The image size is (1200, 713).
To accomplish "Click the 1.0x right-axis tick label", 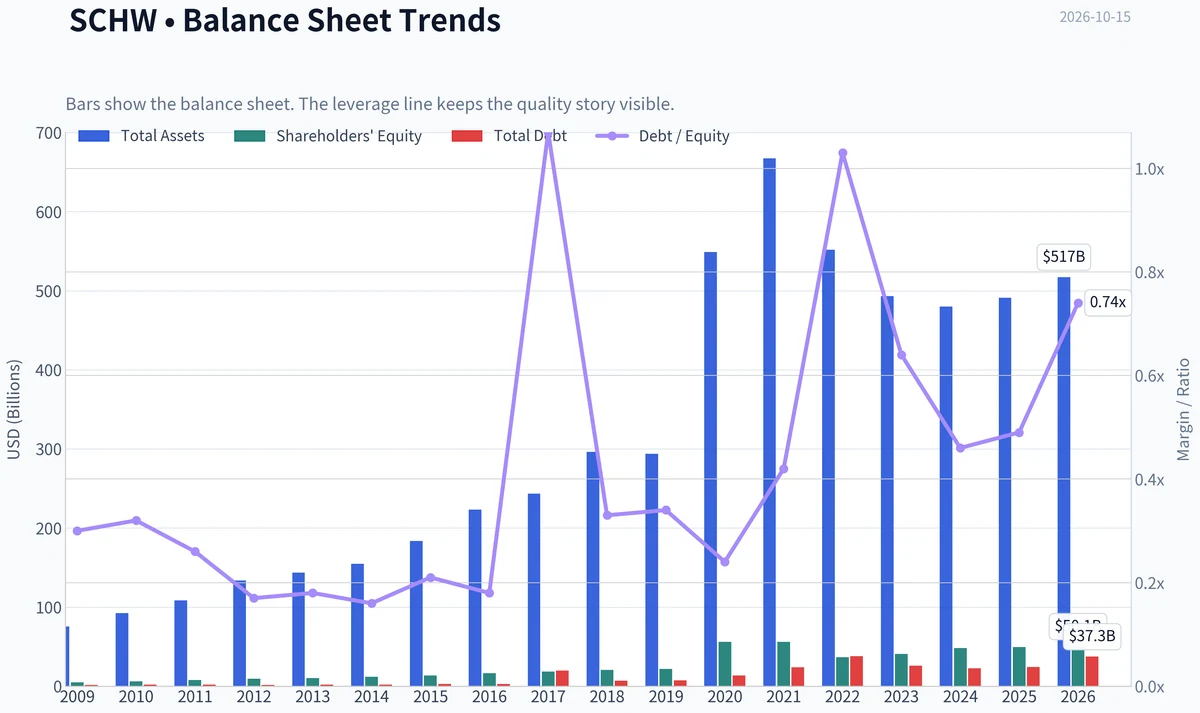I will tap(1150, 169).
